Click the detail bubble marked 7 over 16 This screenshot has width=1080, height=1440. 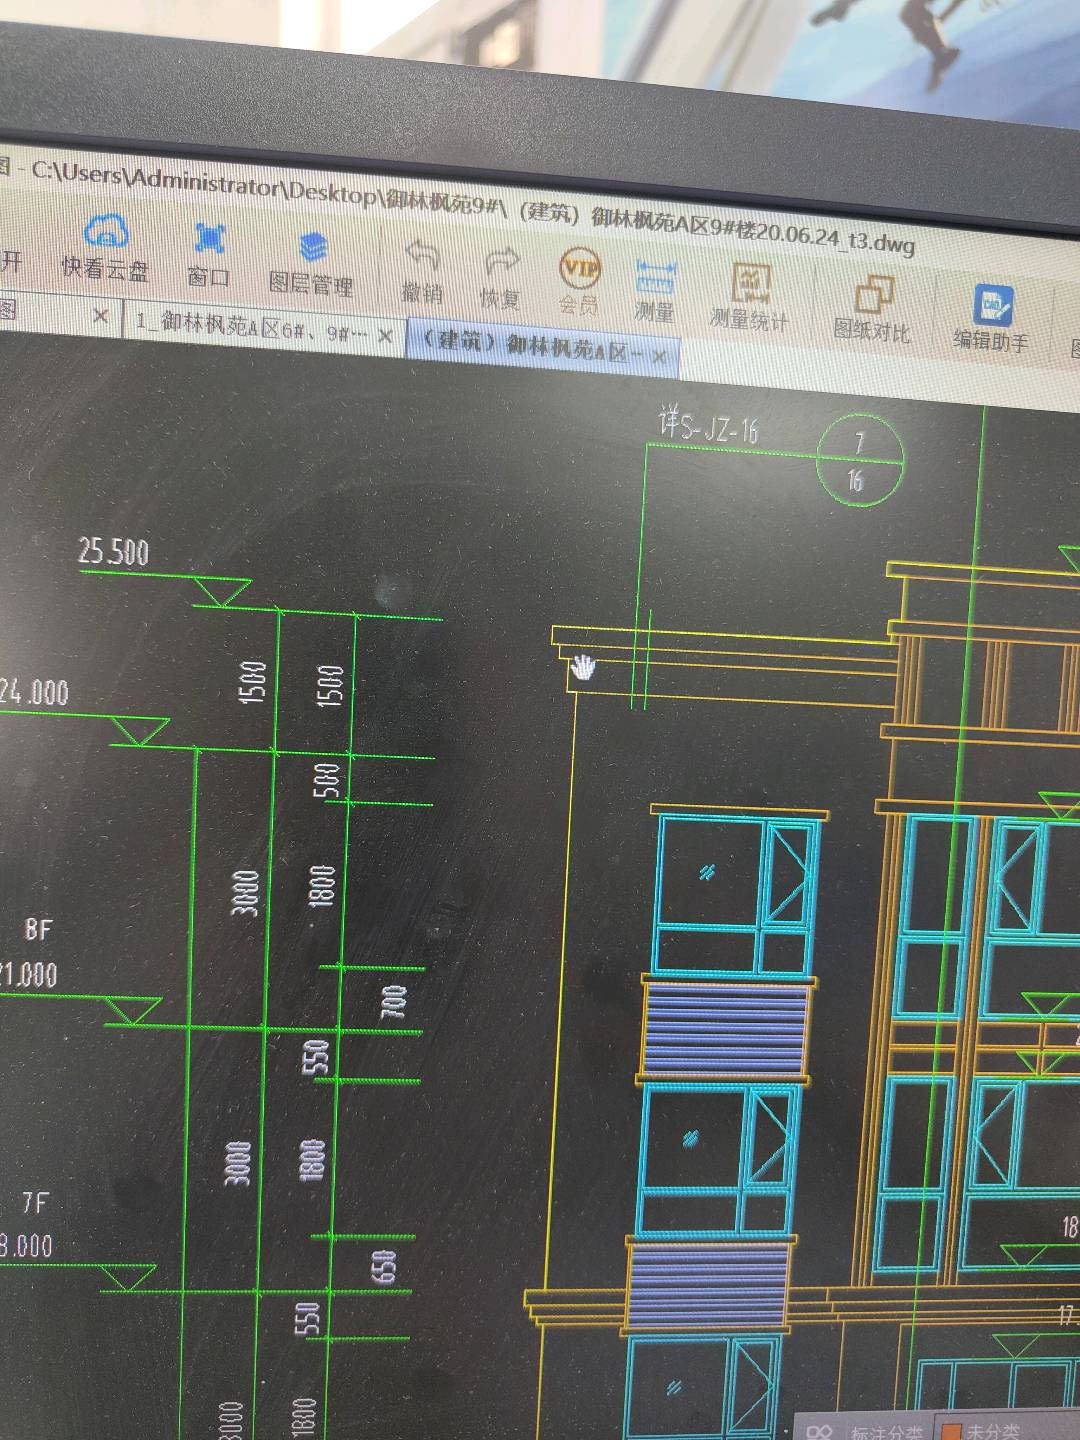coord(859,461)
